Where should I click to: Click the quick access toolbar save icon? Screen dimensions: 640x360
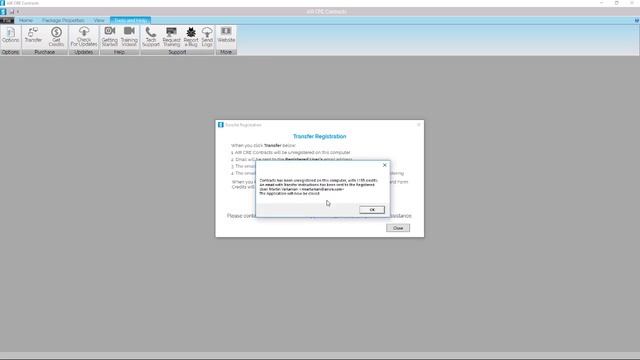[x=12, y=12]
